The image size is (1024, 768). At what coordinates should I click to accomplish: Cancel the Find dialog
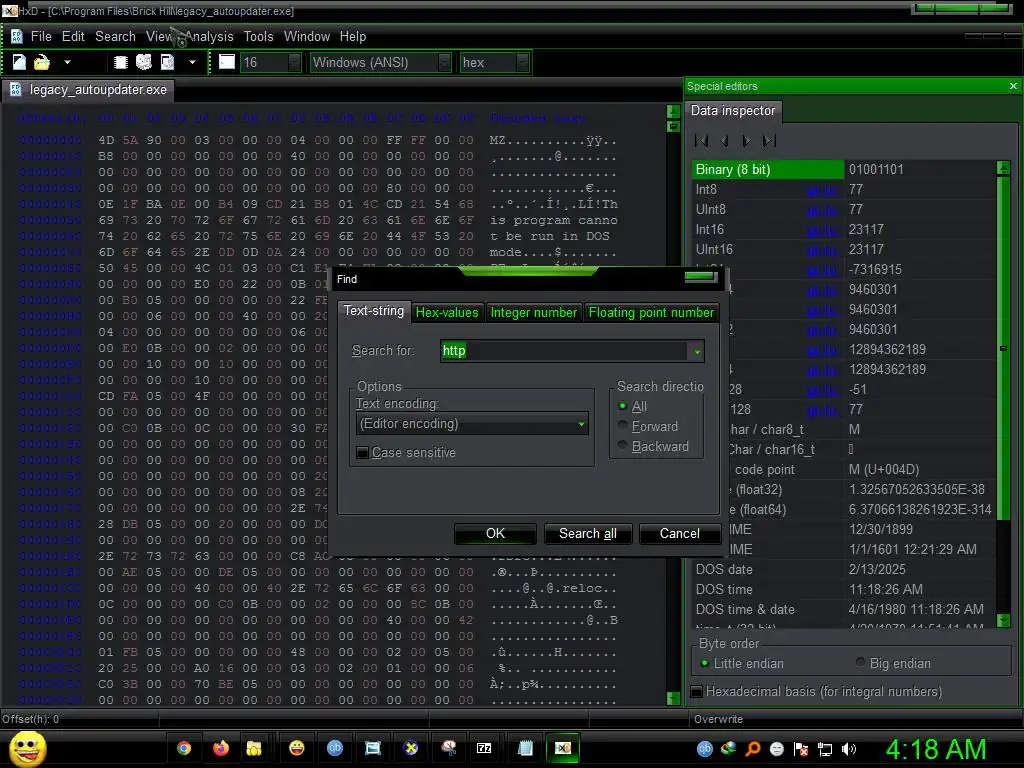pyautogui.click(x=679, y=534)
